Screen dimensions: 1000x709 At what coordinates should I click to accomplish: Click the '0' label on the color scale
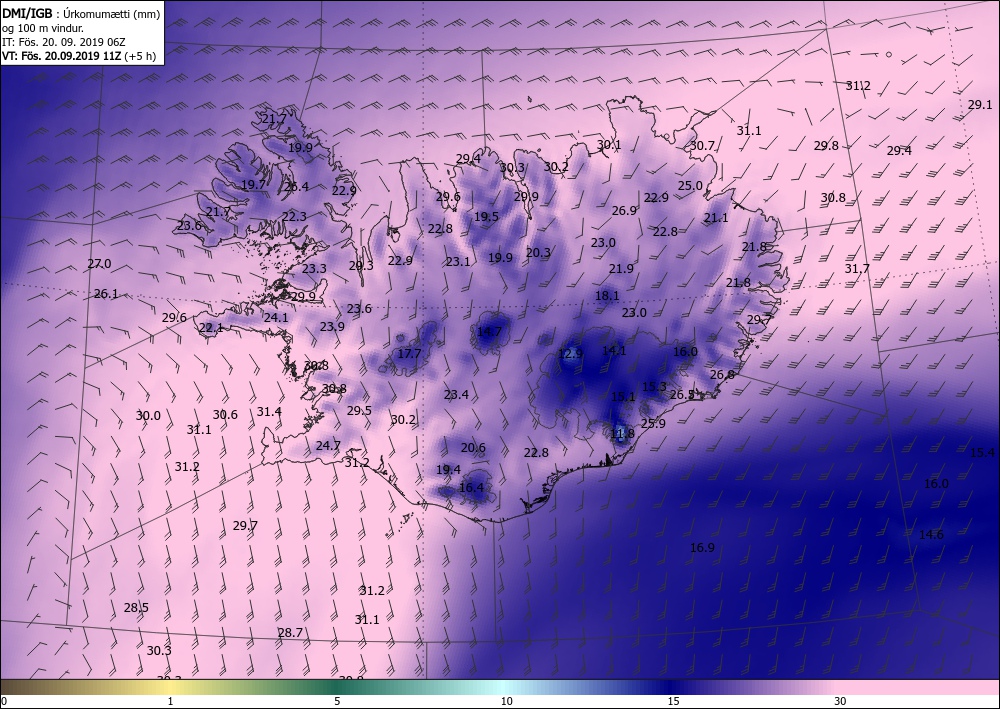(4, 701)
